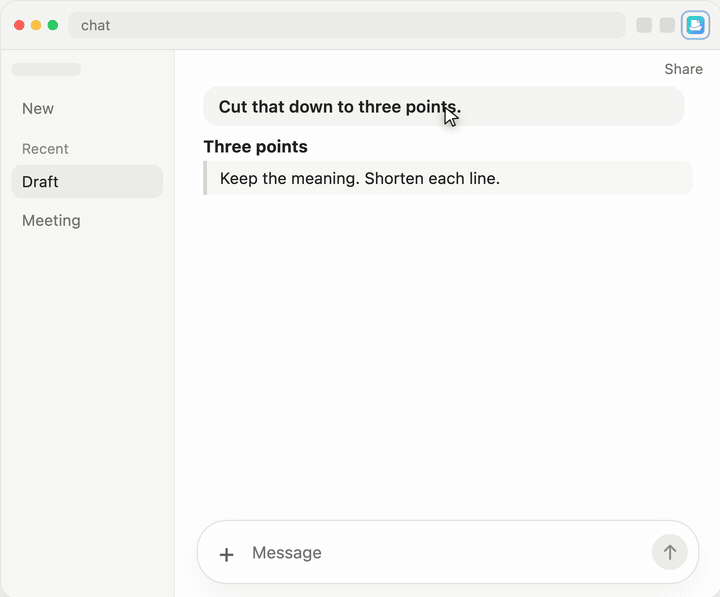Click the Recent section label
The height and width of the screenshot is (597, 720).
[x=45, y=149]
